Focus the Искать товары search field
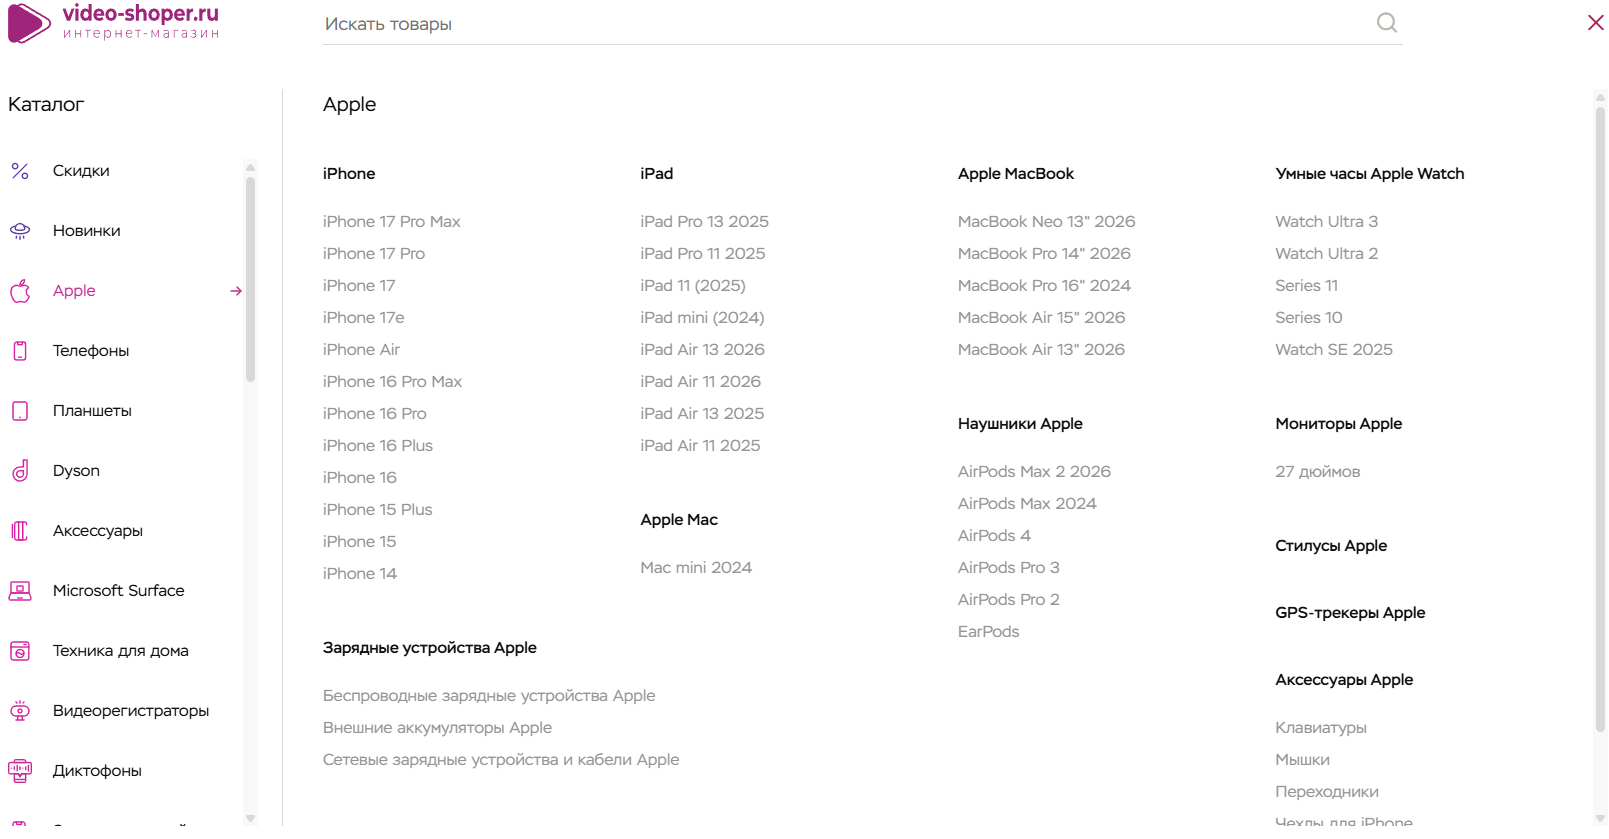 [x=850, y=24]
